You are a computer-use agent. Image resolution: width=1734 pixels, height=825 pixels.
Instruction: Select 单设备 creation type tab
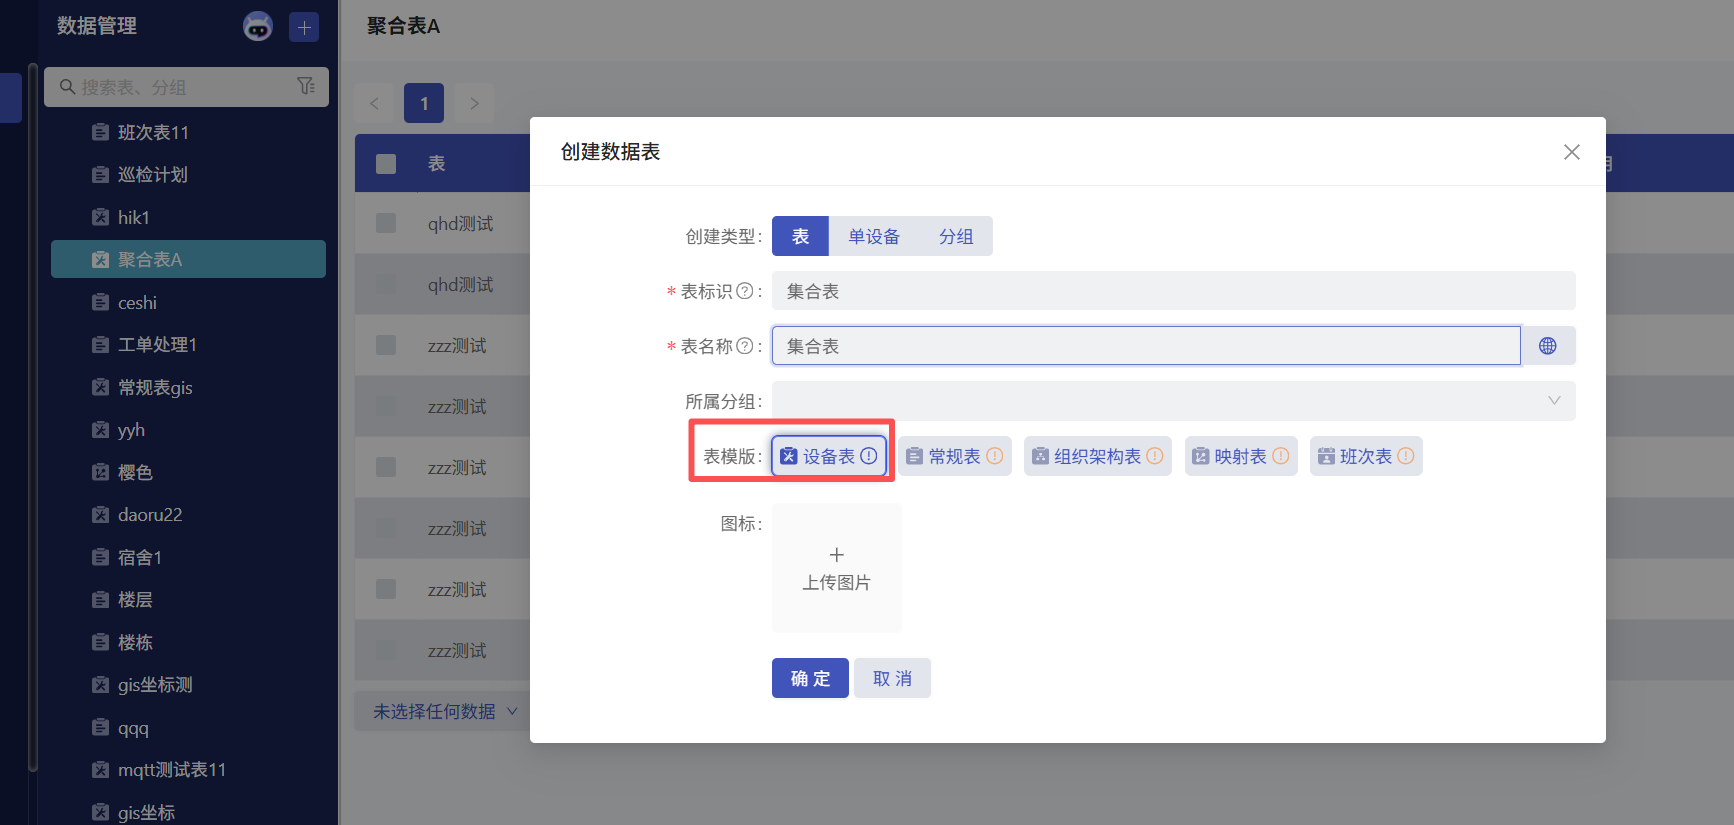tap(874, 236)
